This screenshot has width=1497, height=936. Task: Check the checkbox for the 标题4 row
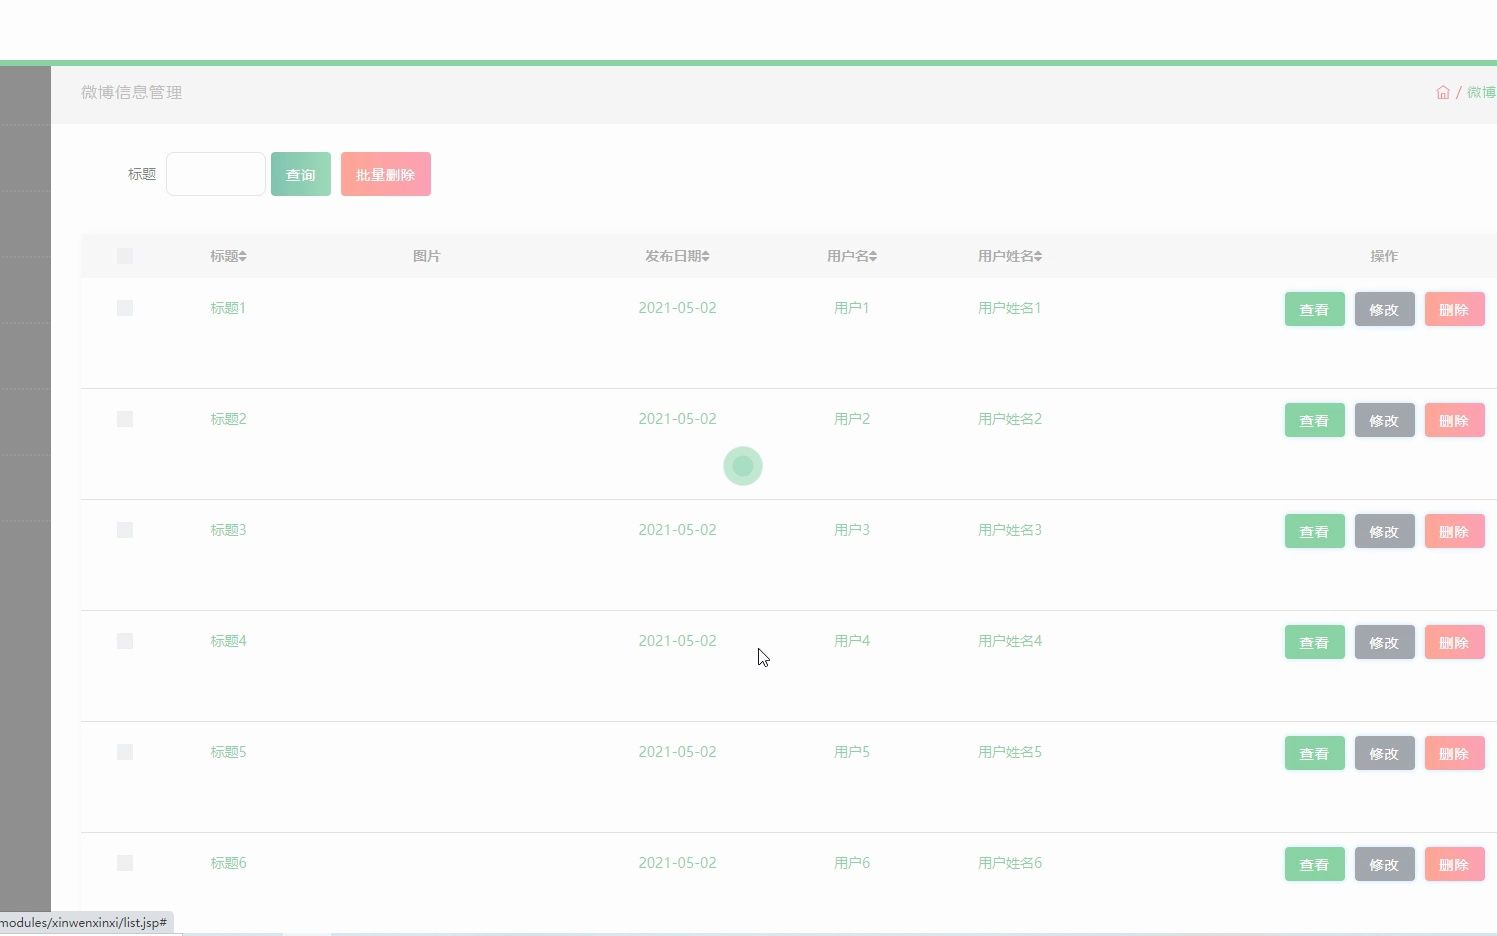point(125,641)
